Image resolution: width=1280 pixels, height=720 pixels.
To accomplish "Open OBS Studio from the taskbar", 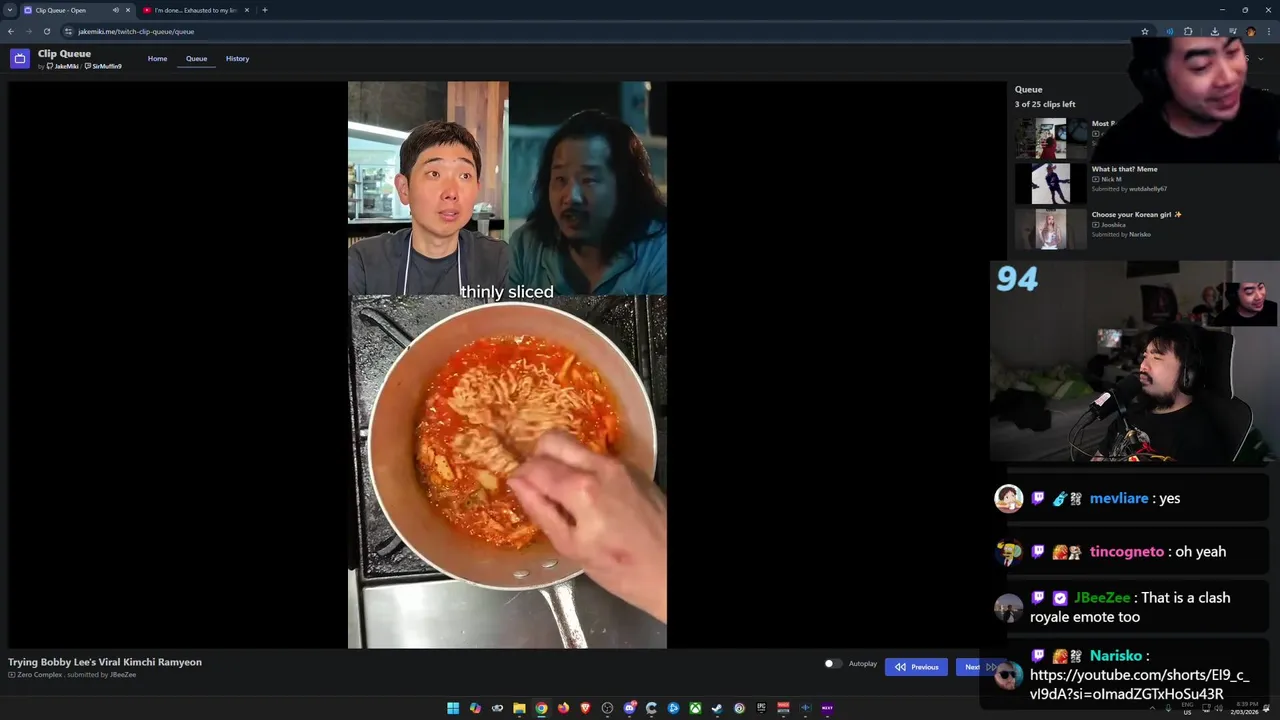I will coord(607,708).
